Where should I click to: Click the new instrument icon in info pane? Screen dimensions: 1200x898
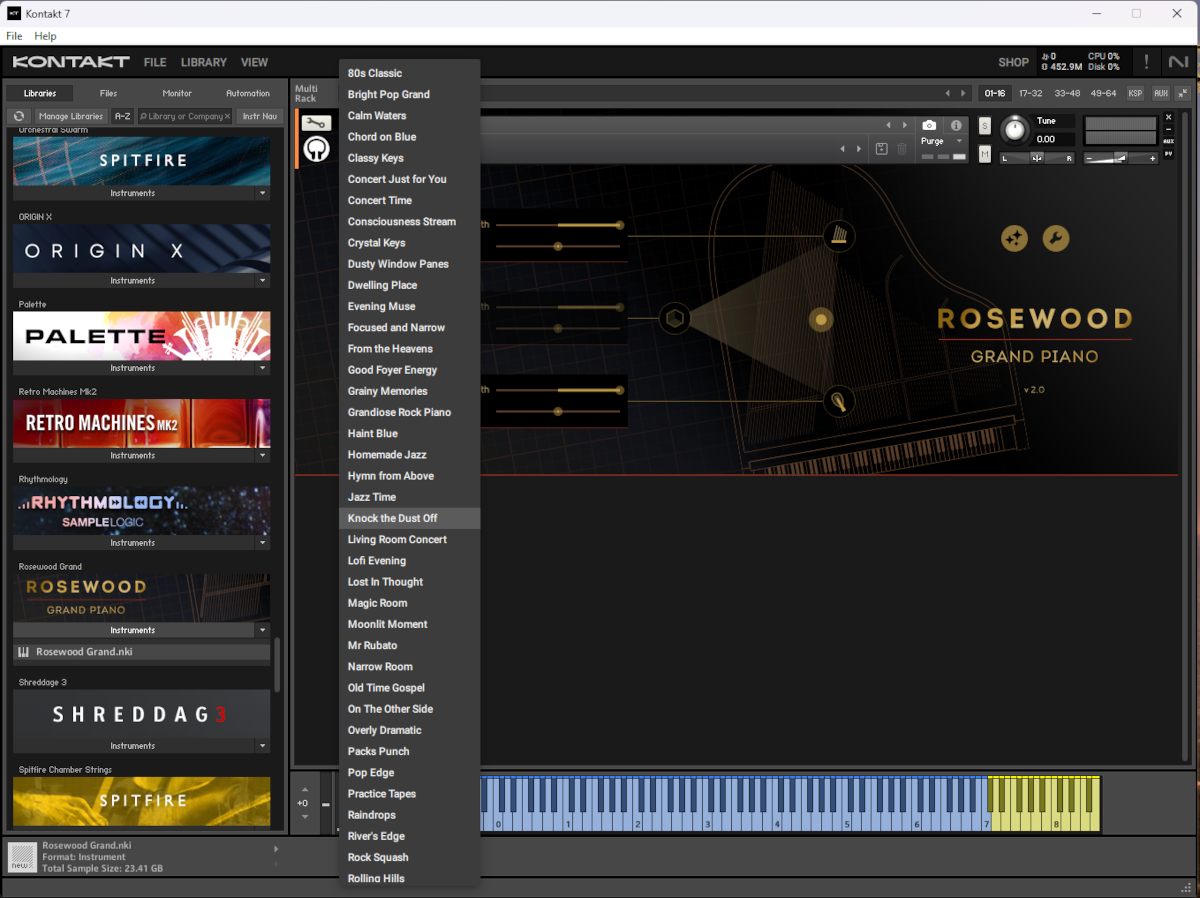(22, 857)
